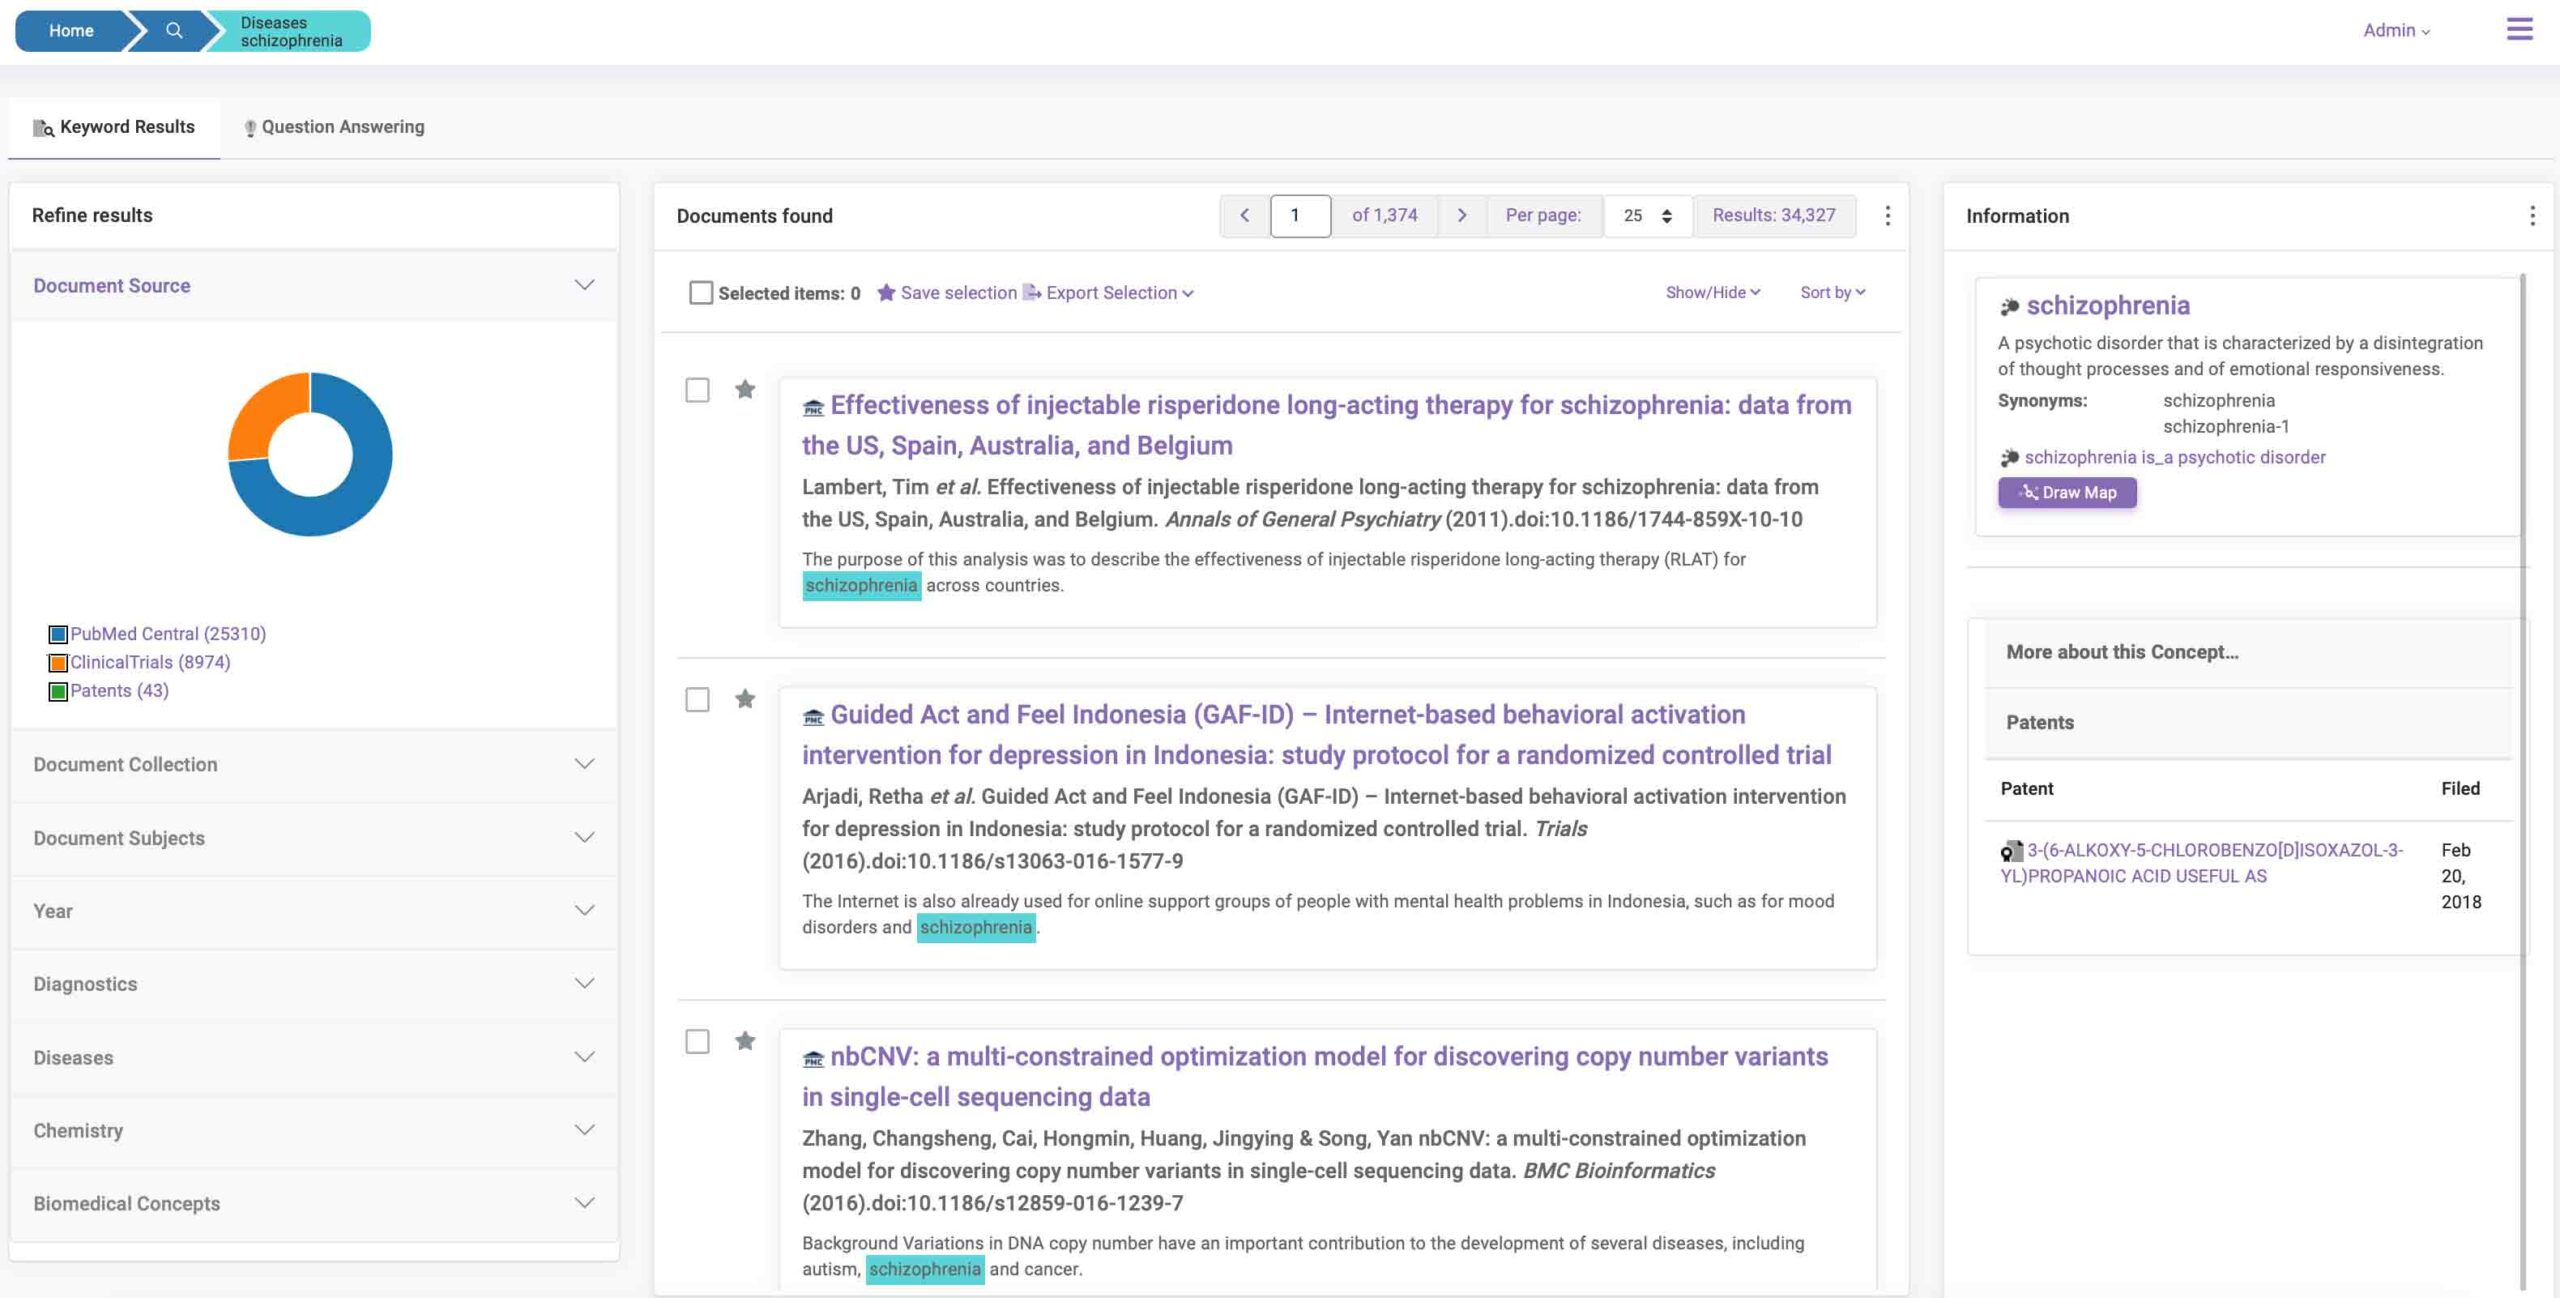This screenshot has height=1298, width=2560.
Task: Open Information panel three-dot options
Action: click(2531, 215)
